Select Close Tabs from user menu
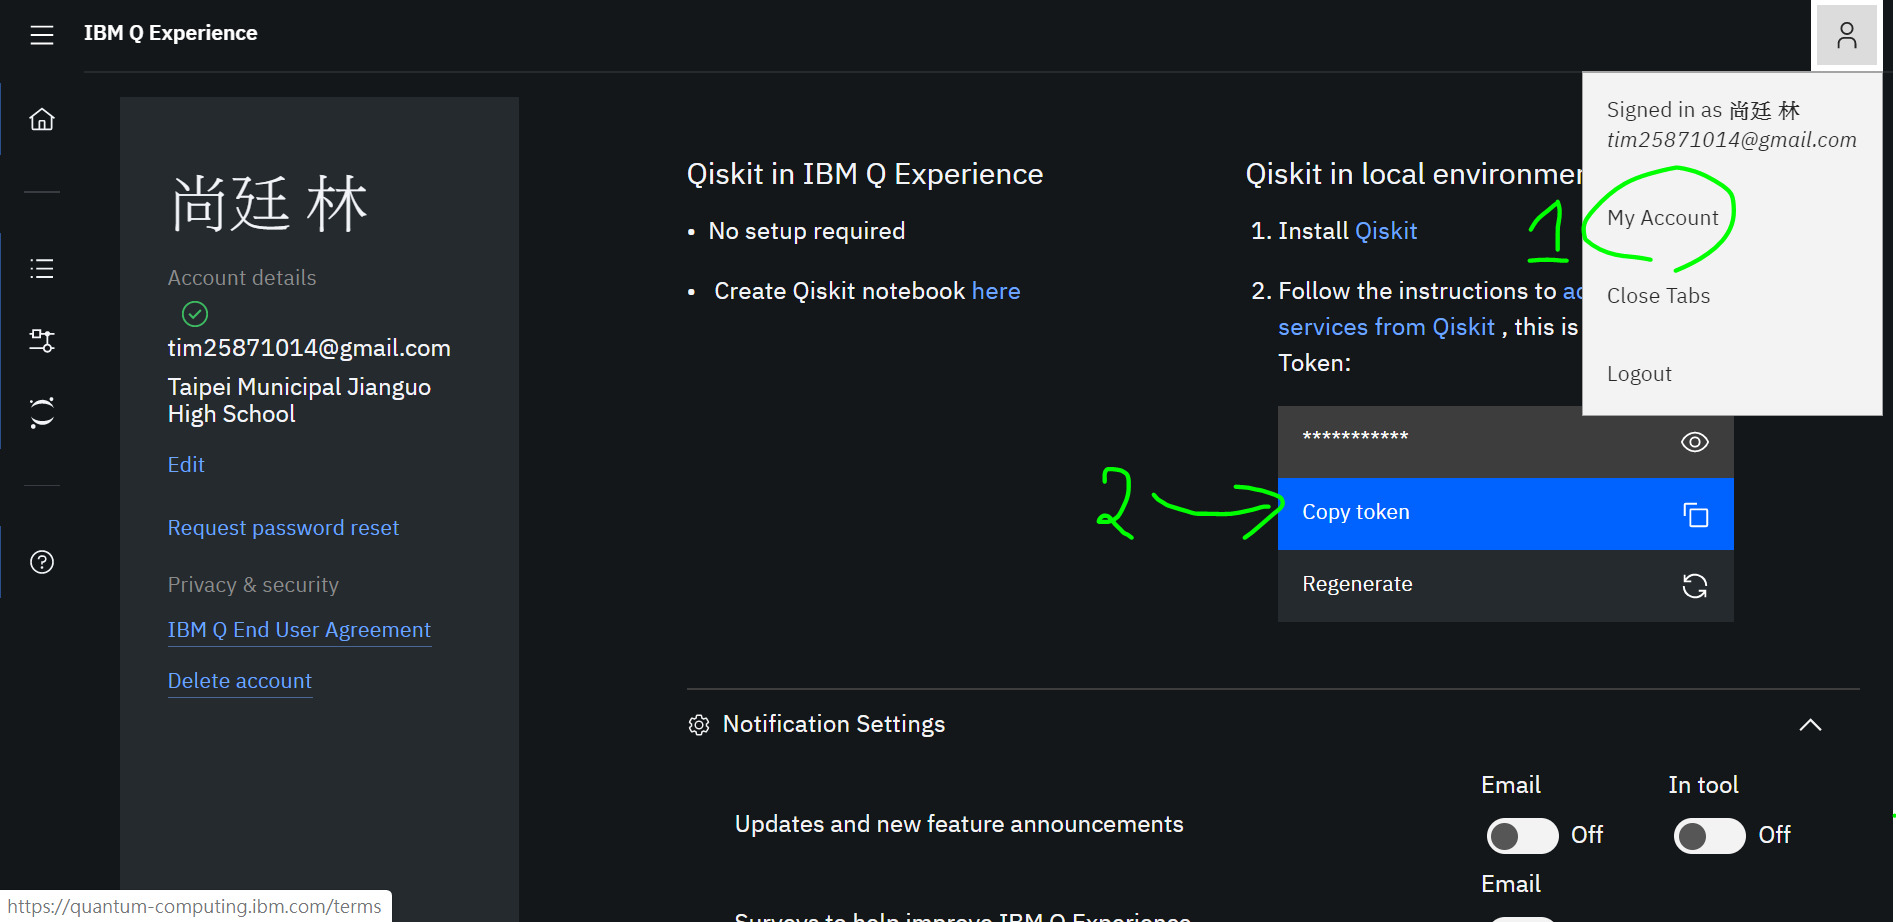 coord(1658,296)
